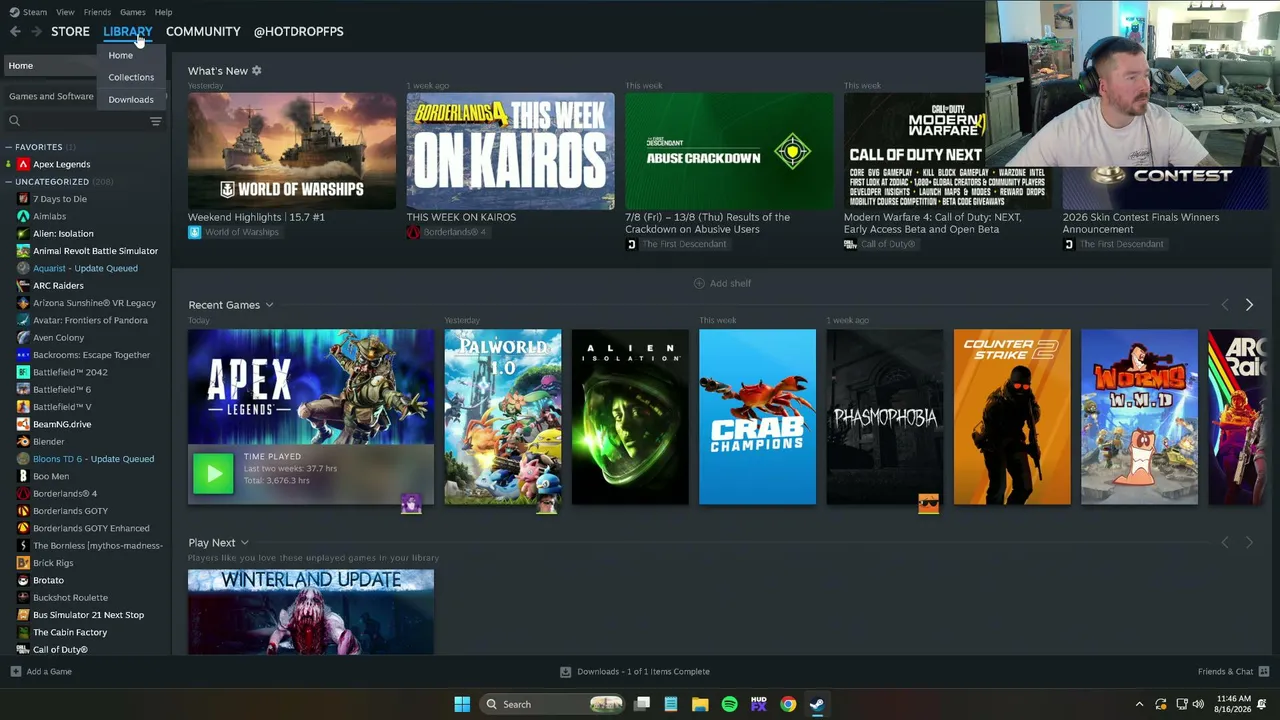Switch to the Store tab

[x=70, y=31]
